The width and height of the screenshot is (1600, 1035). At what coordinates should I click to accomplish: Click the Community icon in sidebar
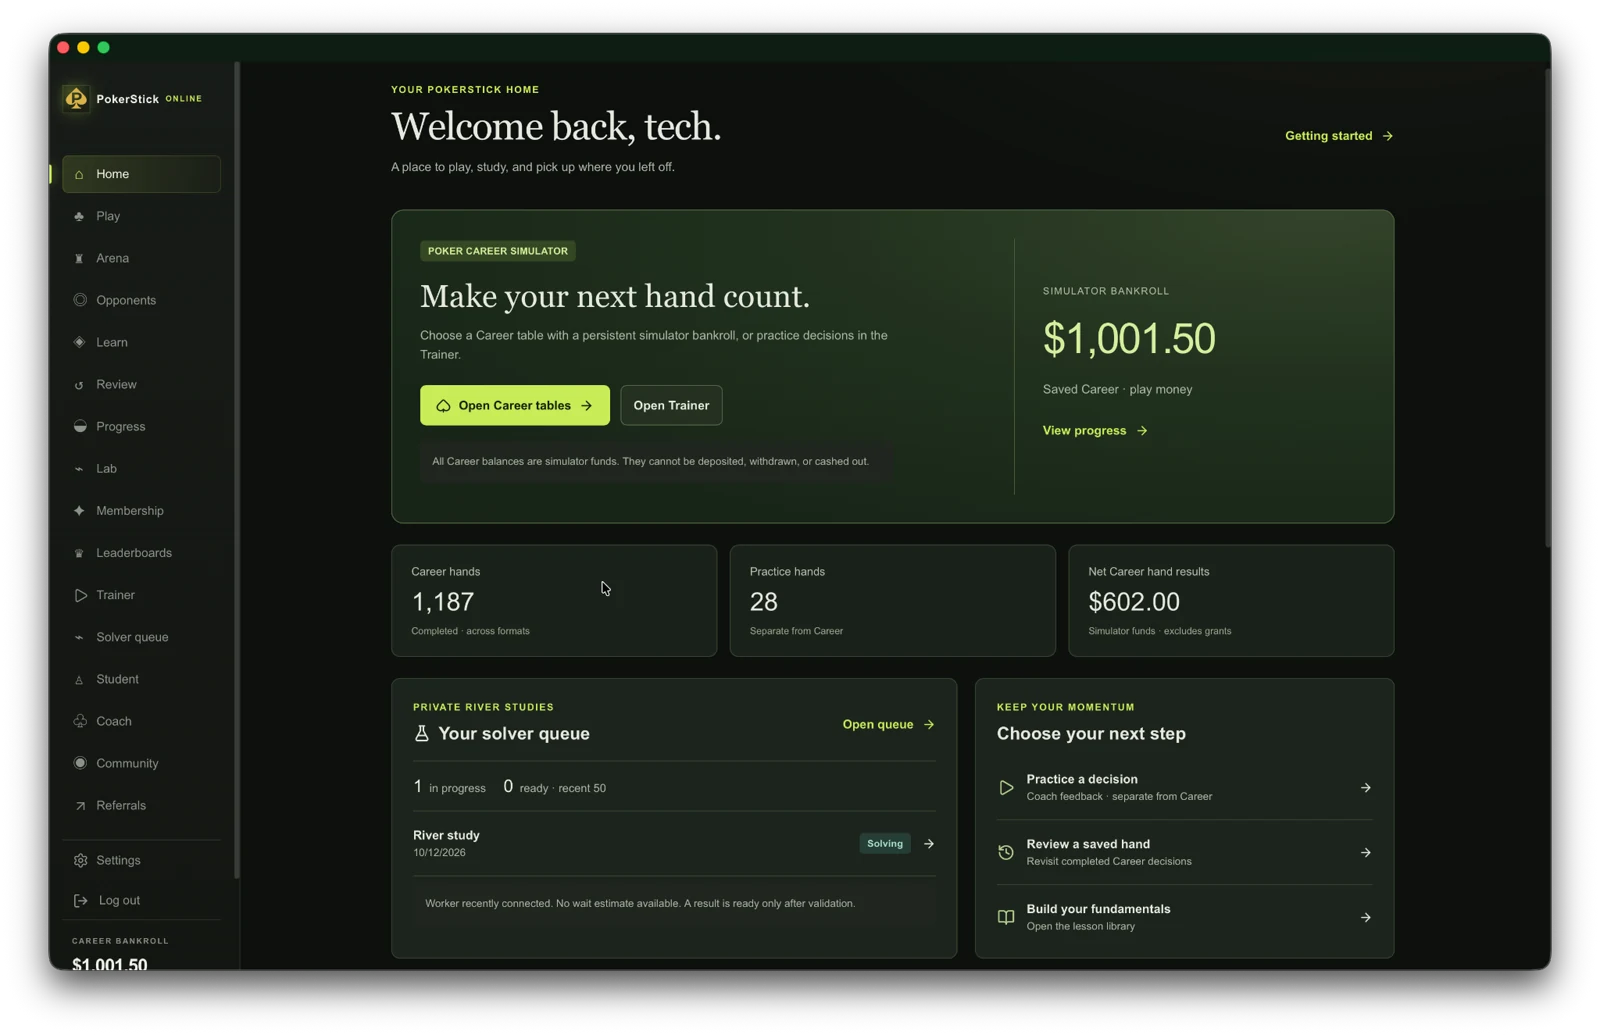[x=80, y=763]
